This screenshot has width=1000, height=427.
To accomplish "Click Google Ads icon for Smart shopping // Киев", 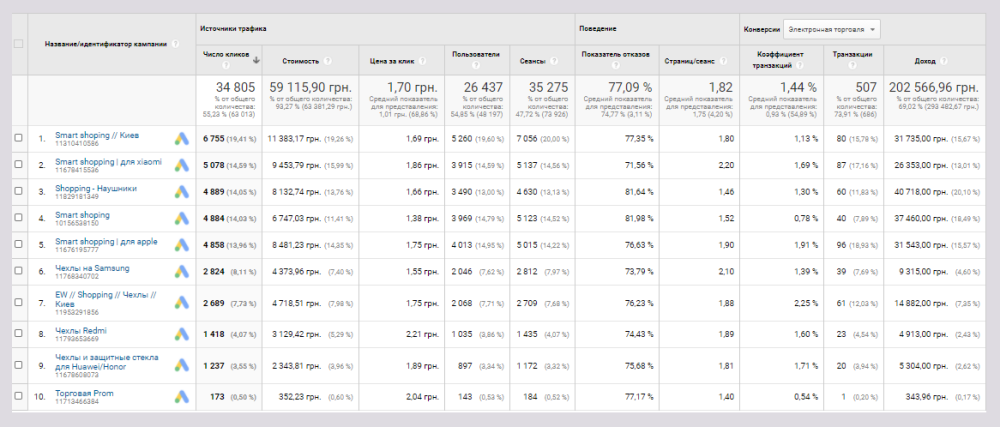I will 182,138.
